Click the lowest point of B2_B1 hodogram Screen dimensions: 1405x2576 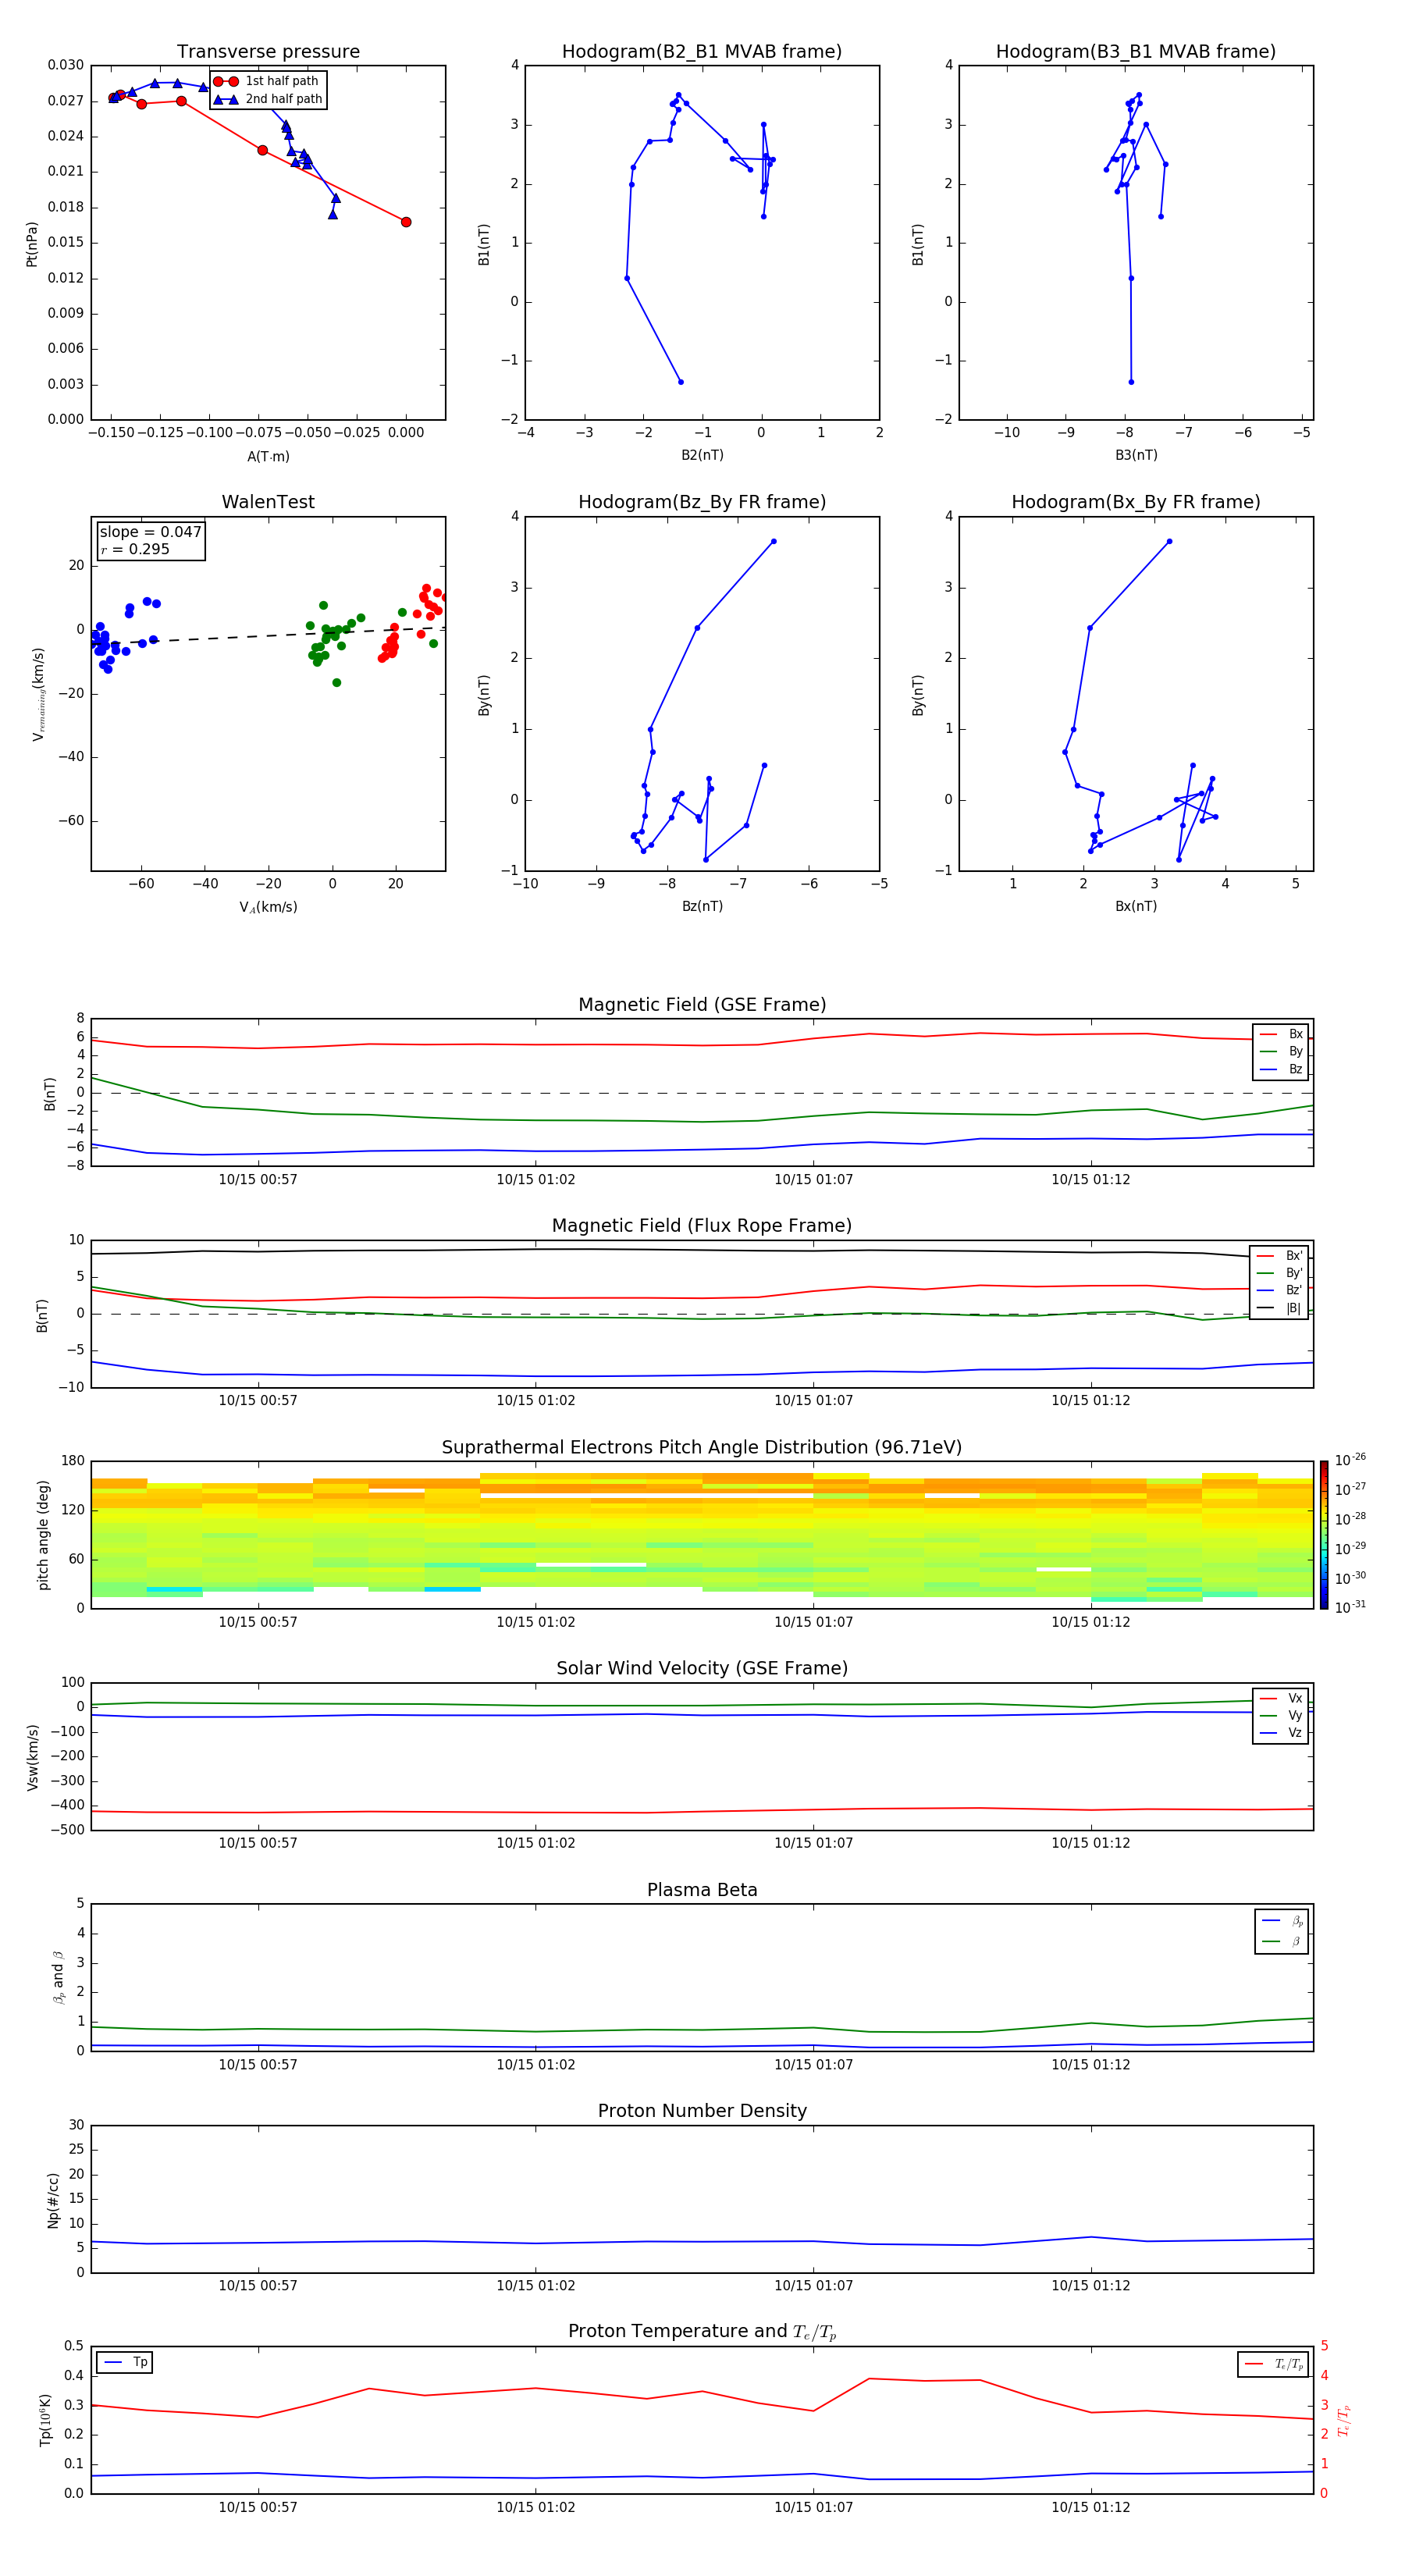pos(681,382)
